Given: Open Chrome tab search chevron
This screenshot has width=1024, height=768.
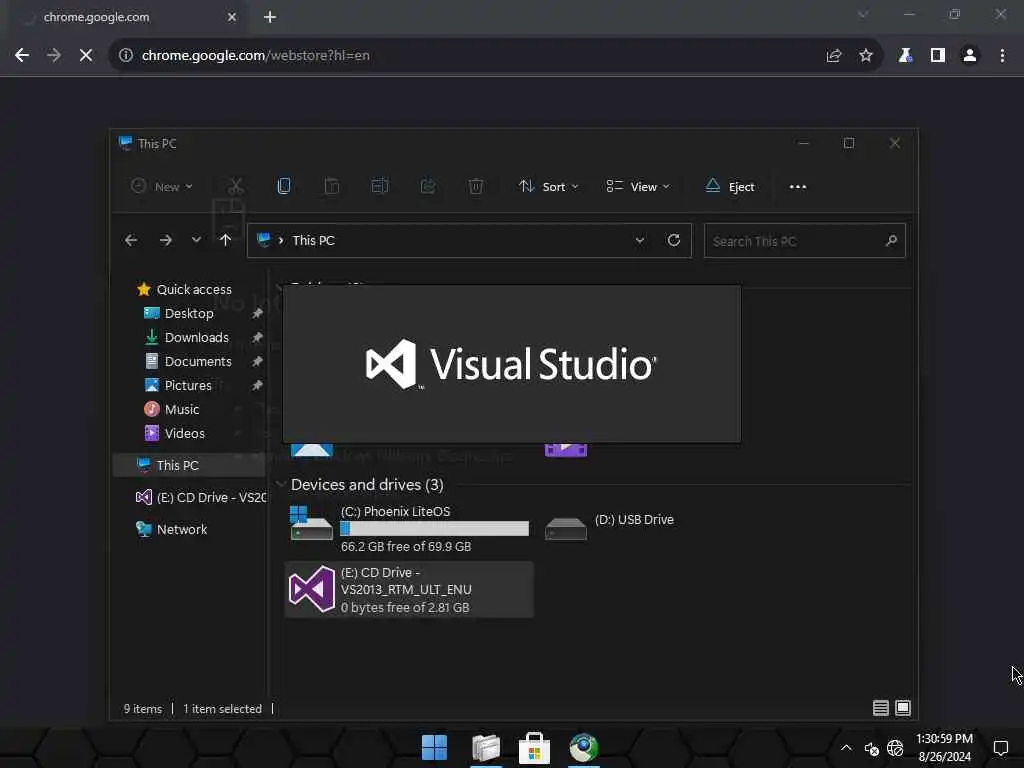Looking at the screenshot, I should pyautogui.click(x=863, y=14).
